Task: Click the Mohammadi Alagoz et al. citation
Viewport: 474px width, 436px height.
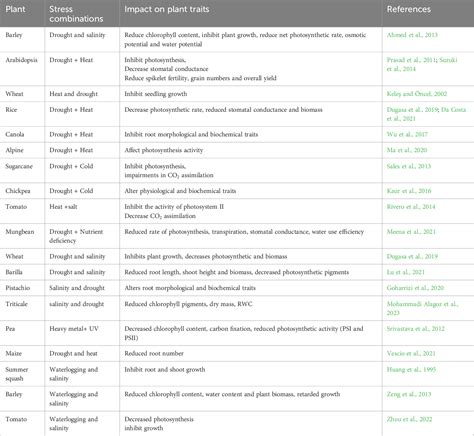Action: pyautogui.click(x=422, y=308)
